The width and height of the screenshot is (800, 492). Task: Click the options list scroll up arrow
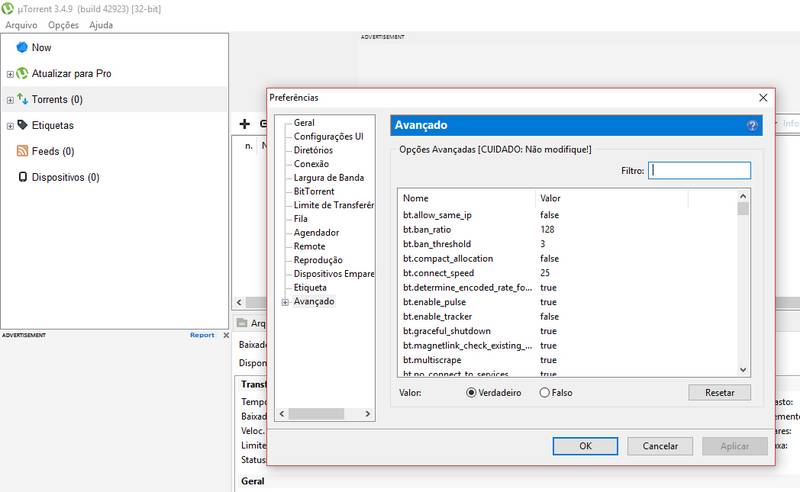click(x=743, y=196)
